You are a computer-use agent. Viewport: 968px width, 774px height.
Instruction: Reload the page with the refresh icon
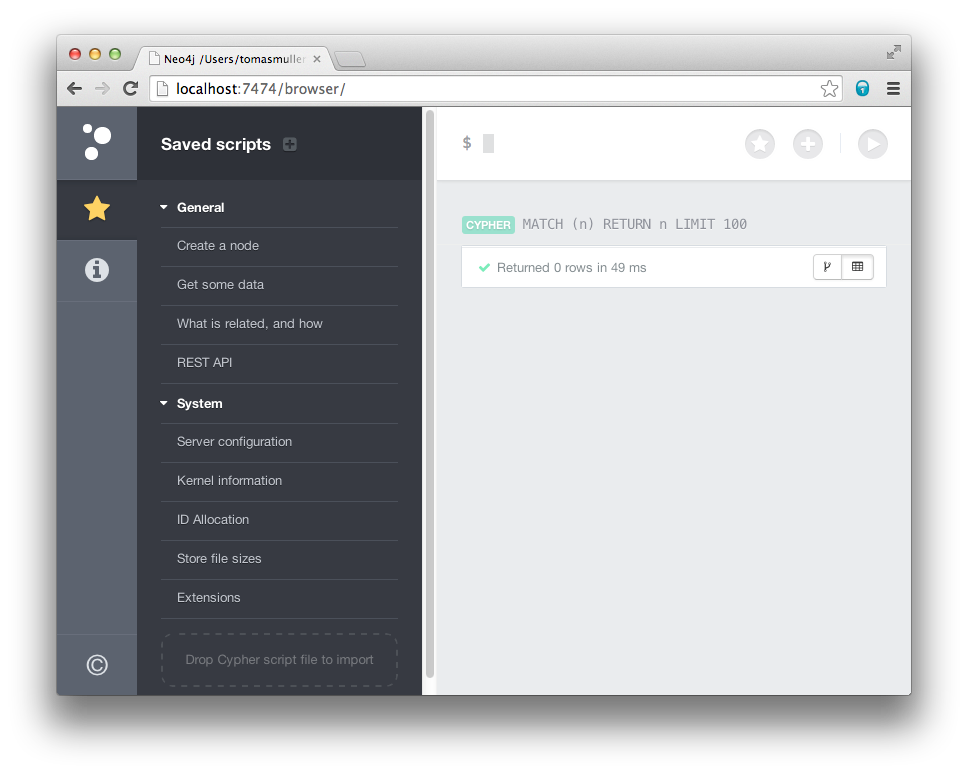(130, 89)
